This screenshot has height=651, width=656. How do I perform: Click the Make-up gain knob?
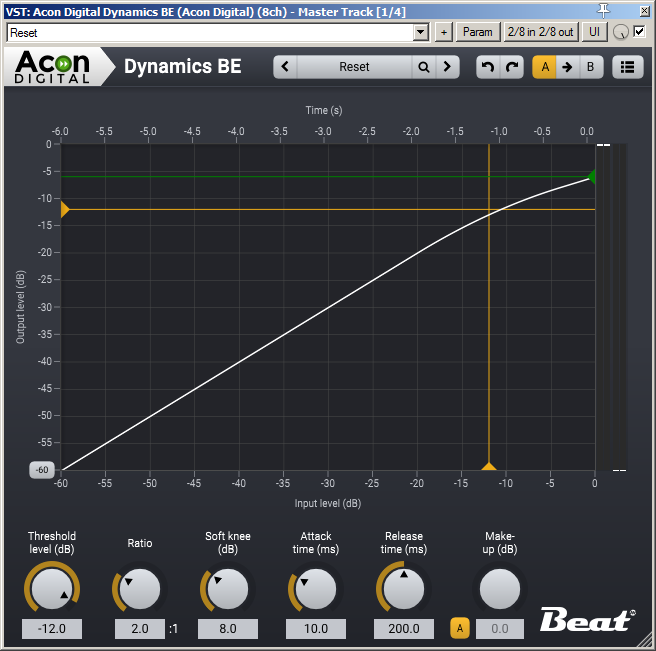(x=500, y=589)
